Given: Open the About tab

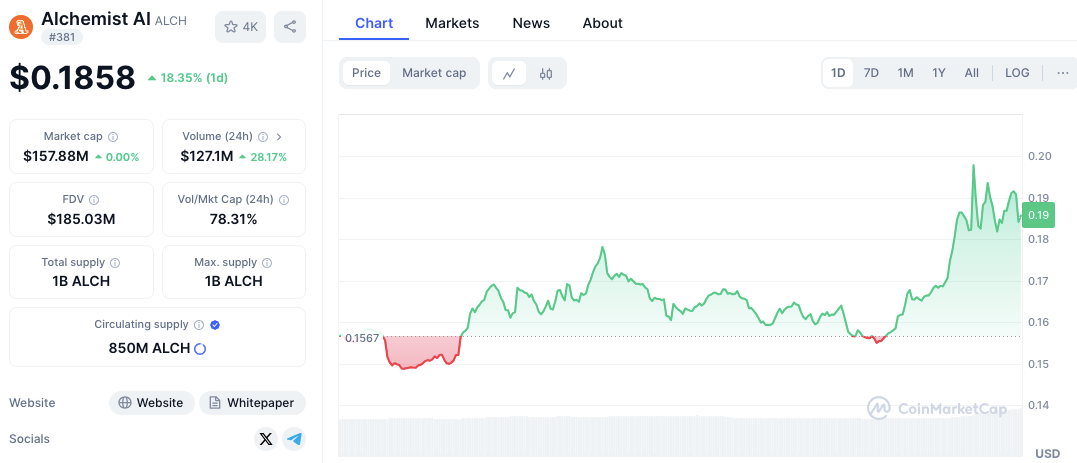Looking at the screenshot, I should pyautogui.click(x=602, y=23).
